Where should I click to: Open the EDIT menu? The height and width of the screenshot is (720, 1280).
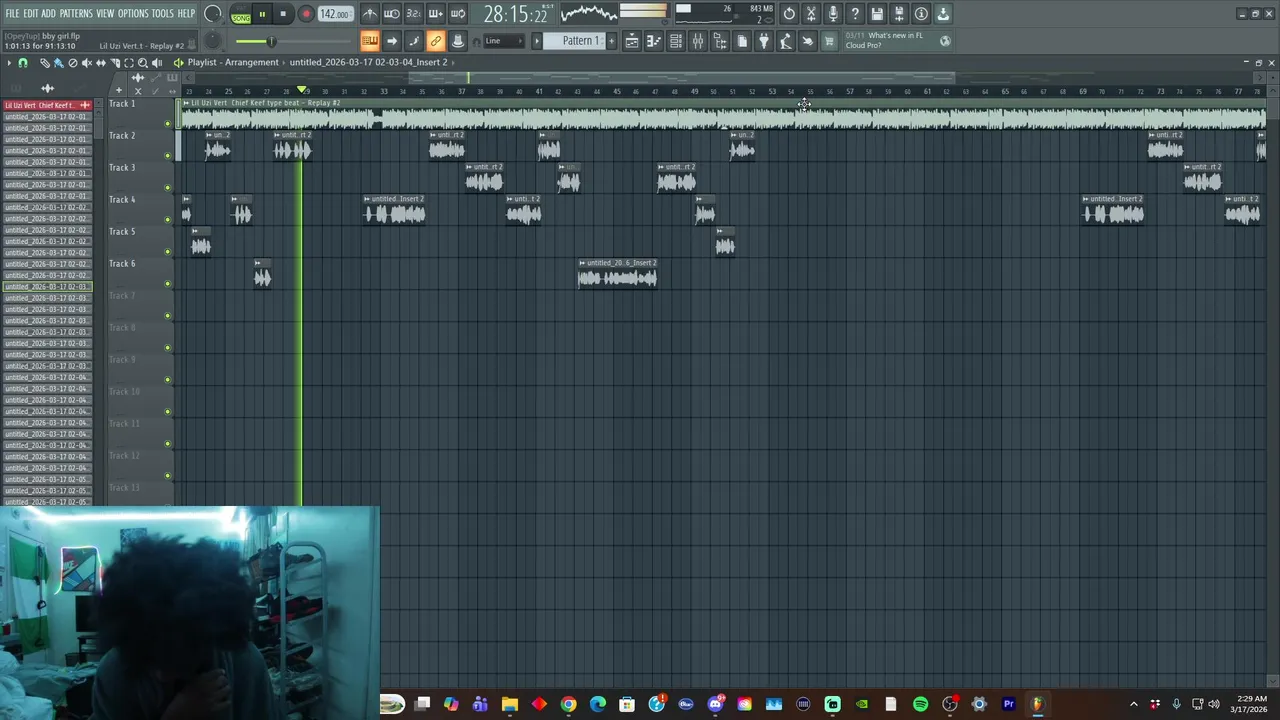(31, 14)
